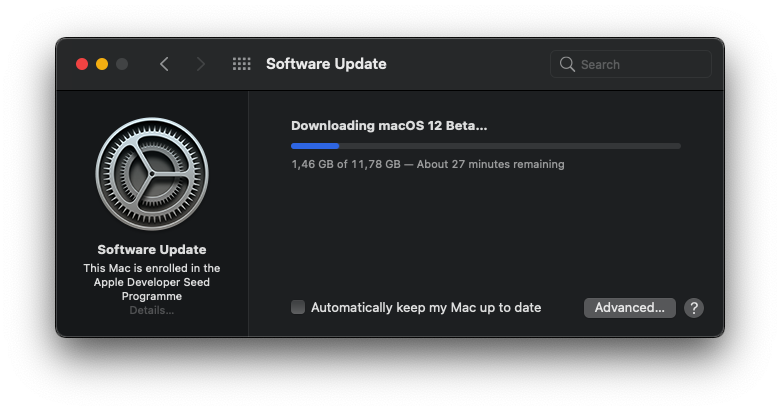Click the "Downloading macOS 12 Beta..." heading

[389, 126]
